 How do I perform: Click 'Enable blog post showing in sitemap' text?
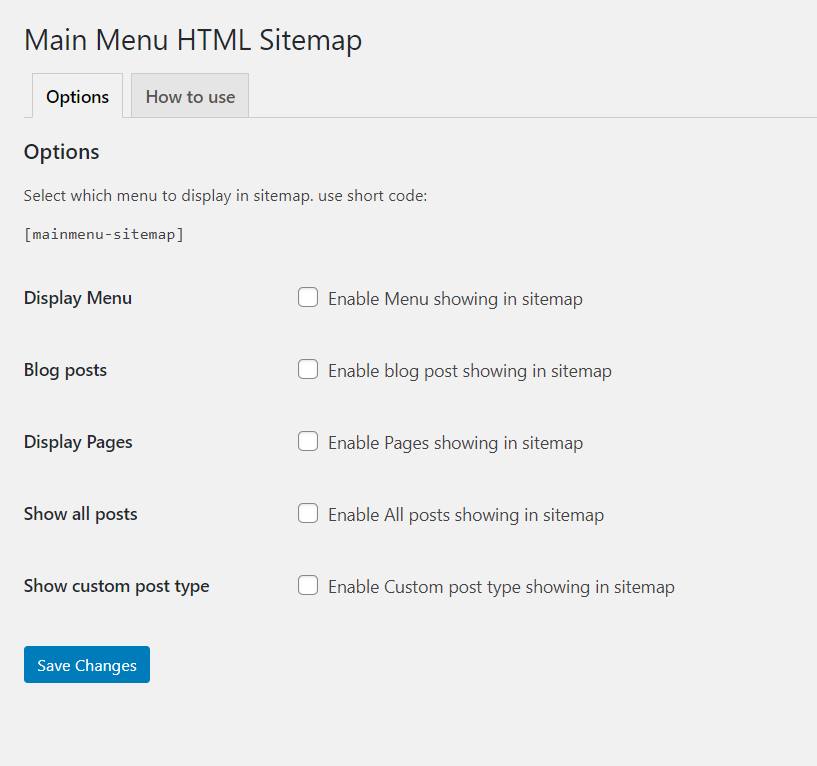(470, 371)
